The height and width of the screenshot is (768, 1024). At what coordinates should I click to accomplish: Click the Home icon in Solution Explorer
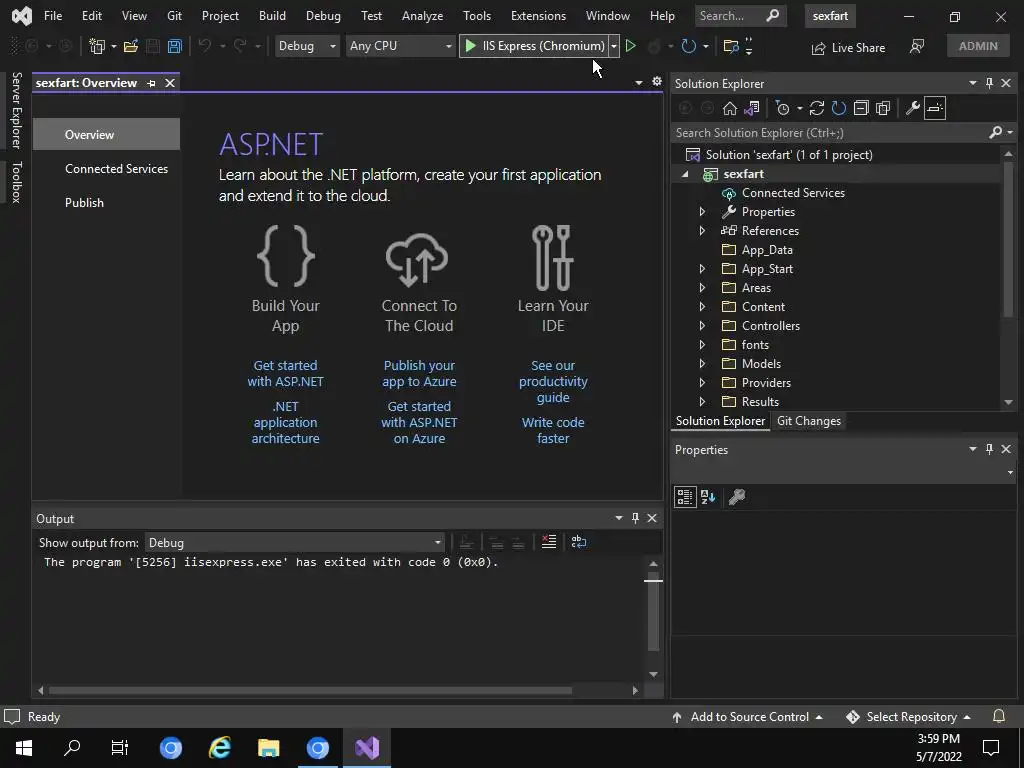click(x=729, y=108)
